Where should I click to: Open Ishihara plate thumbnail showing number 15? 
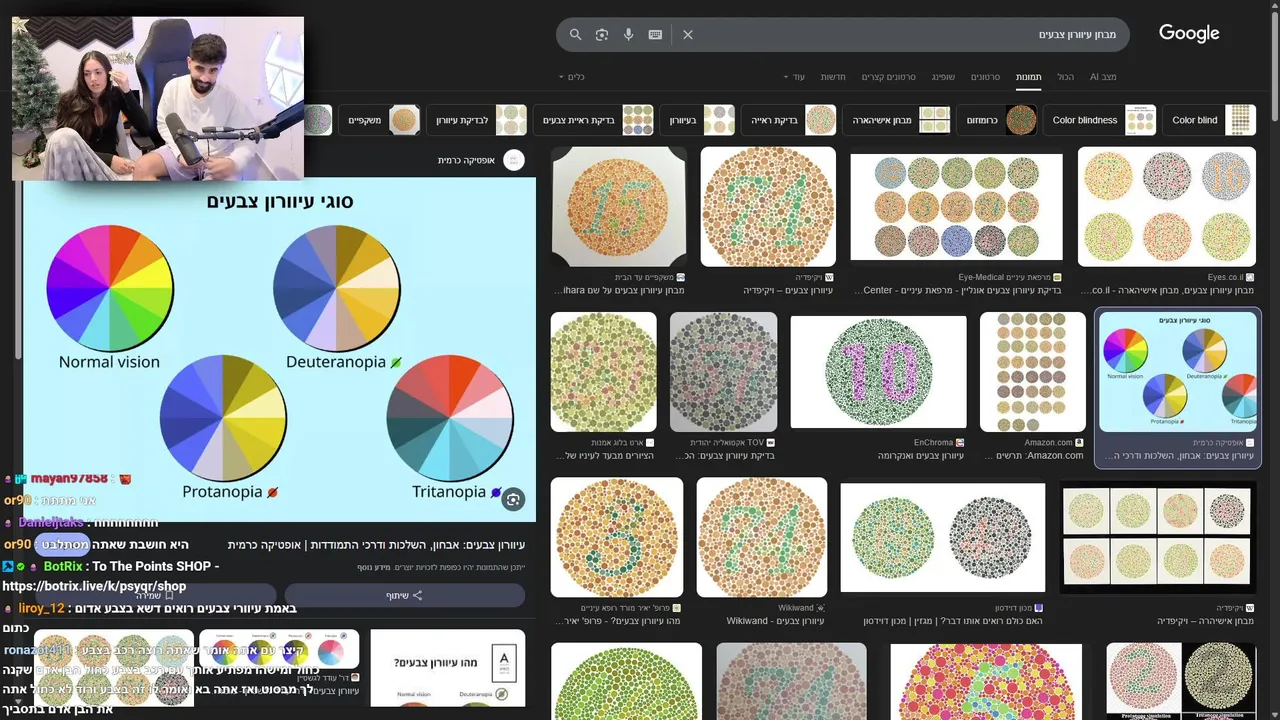pos(619,207)
